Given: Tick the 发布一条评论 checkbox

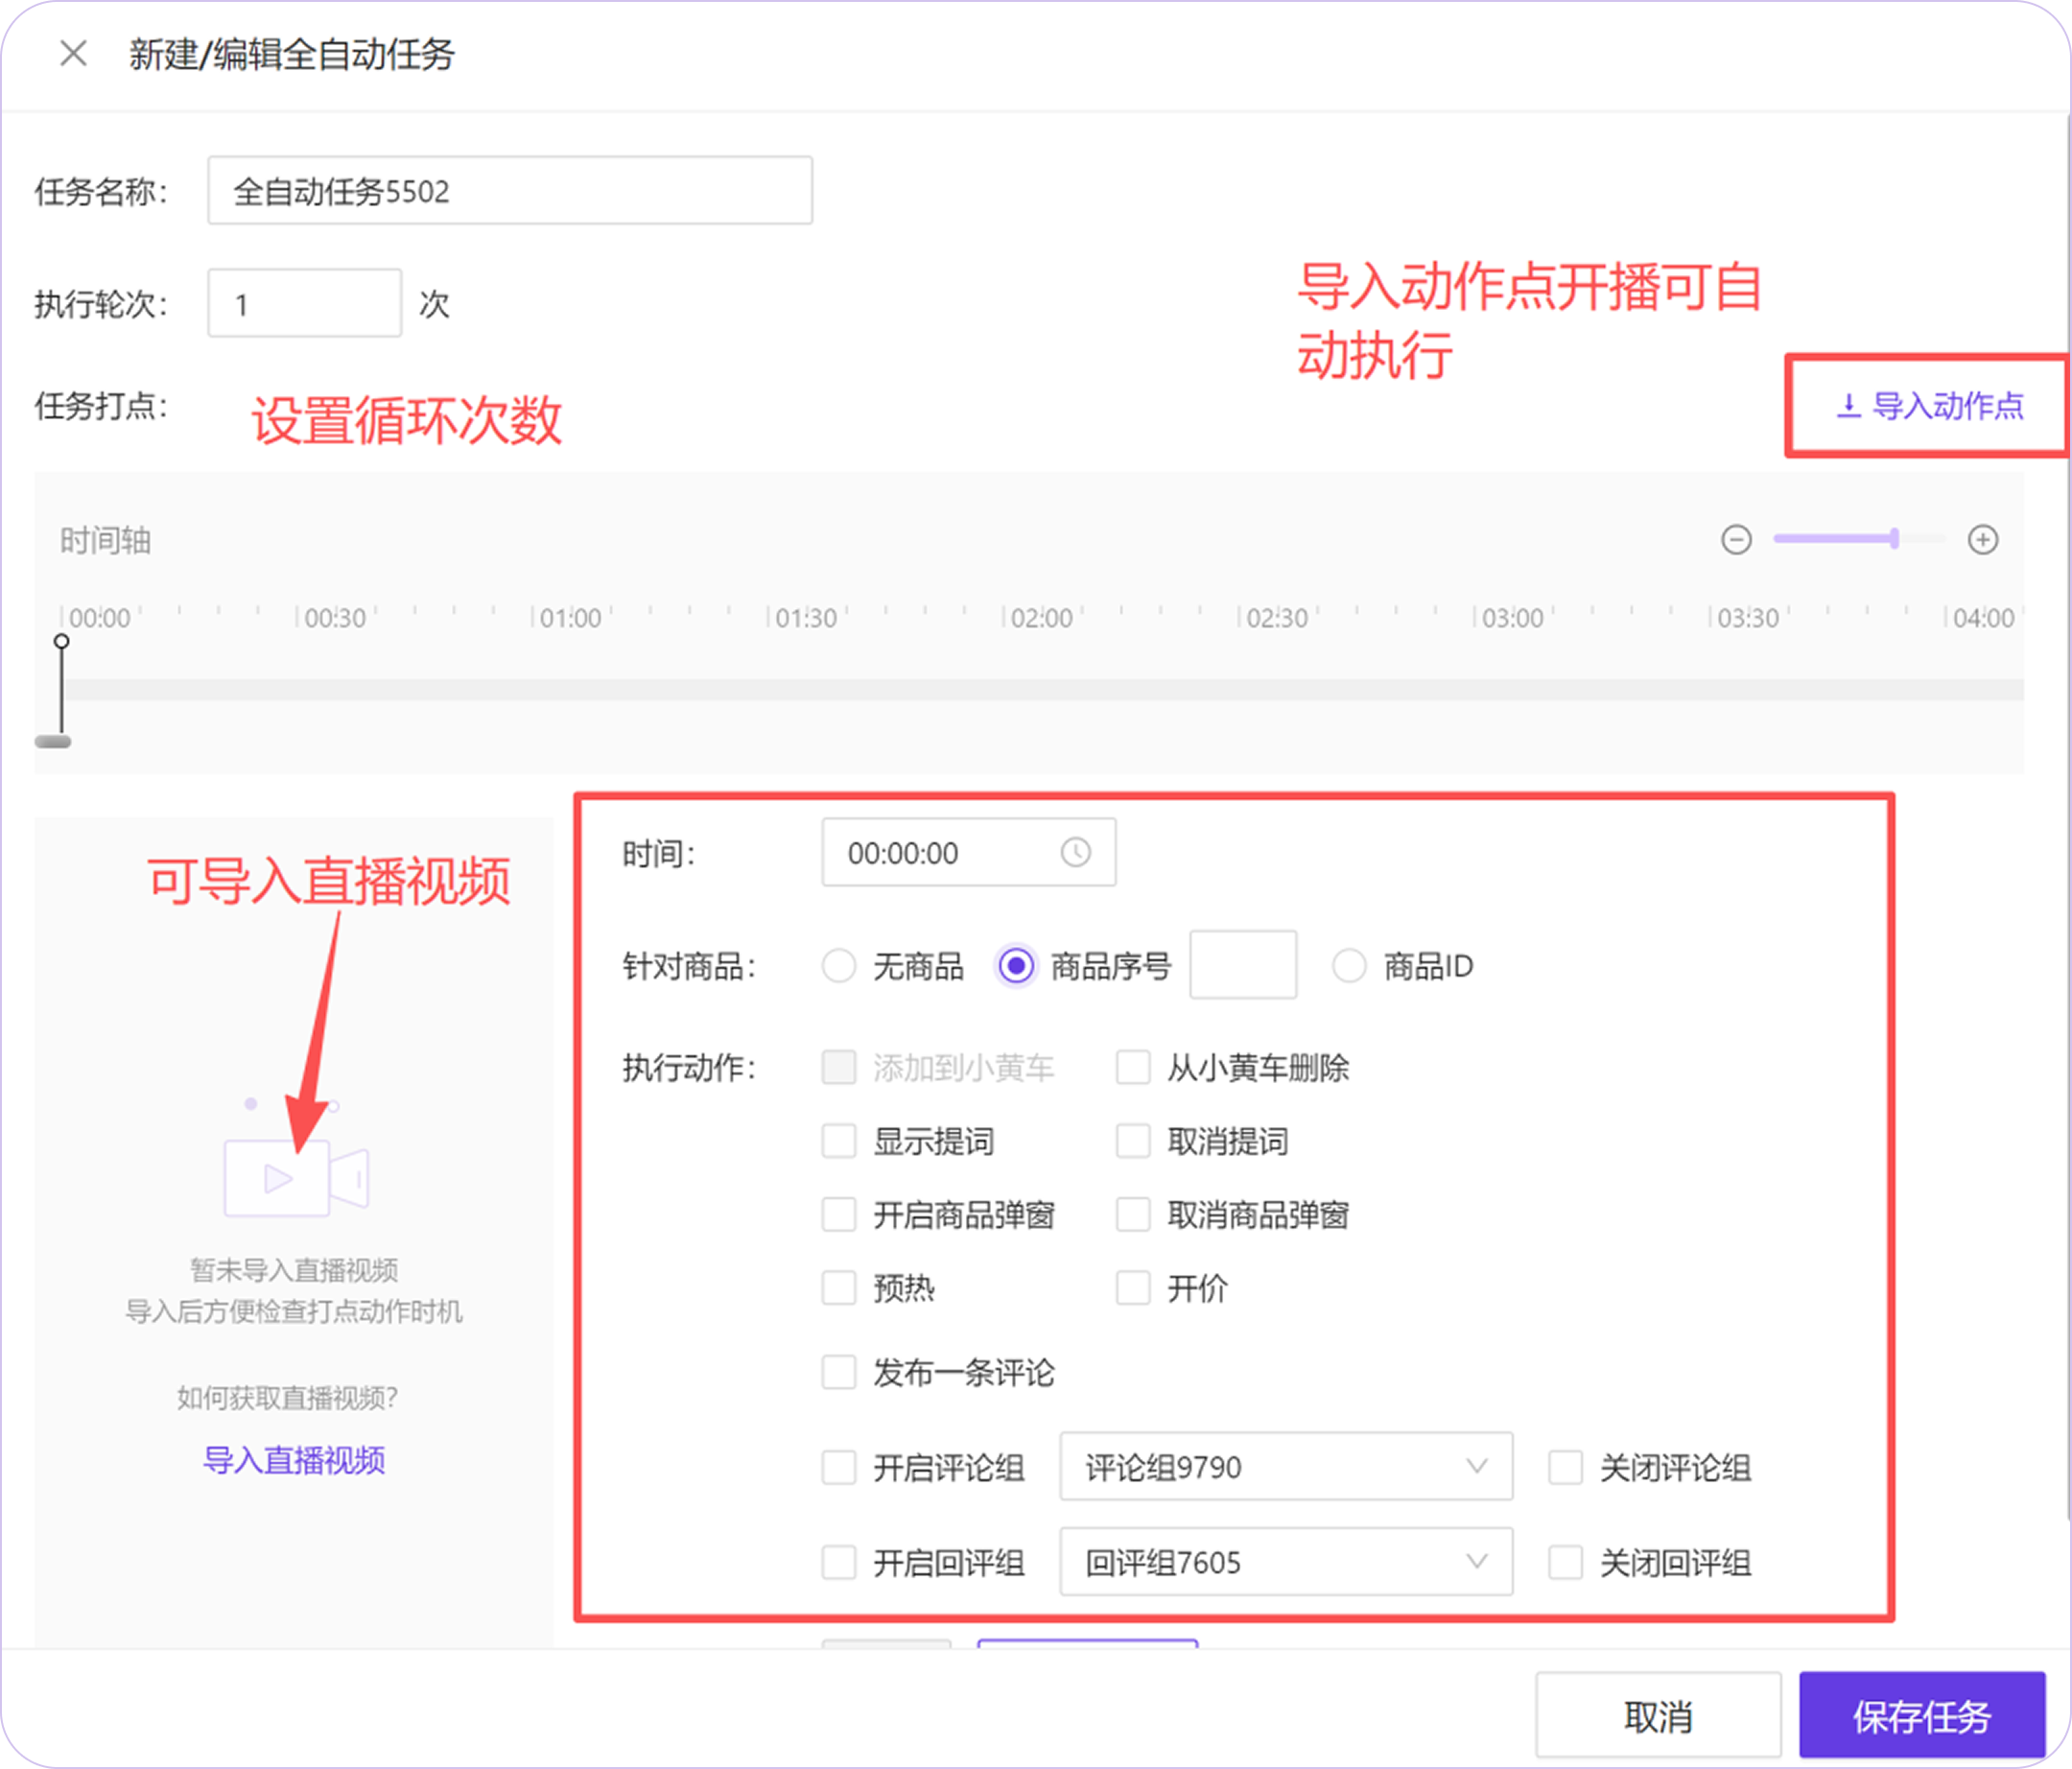Looking at the screenshot, I should pyautogui.click(x=838, y=1372).
